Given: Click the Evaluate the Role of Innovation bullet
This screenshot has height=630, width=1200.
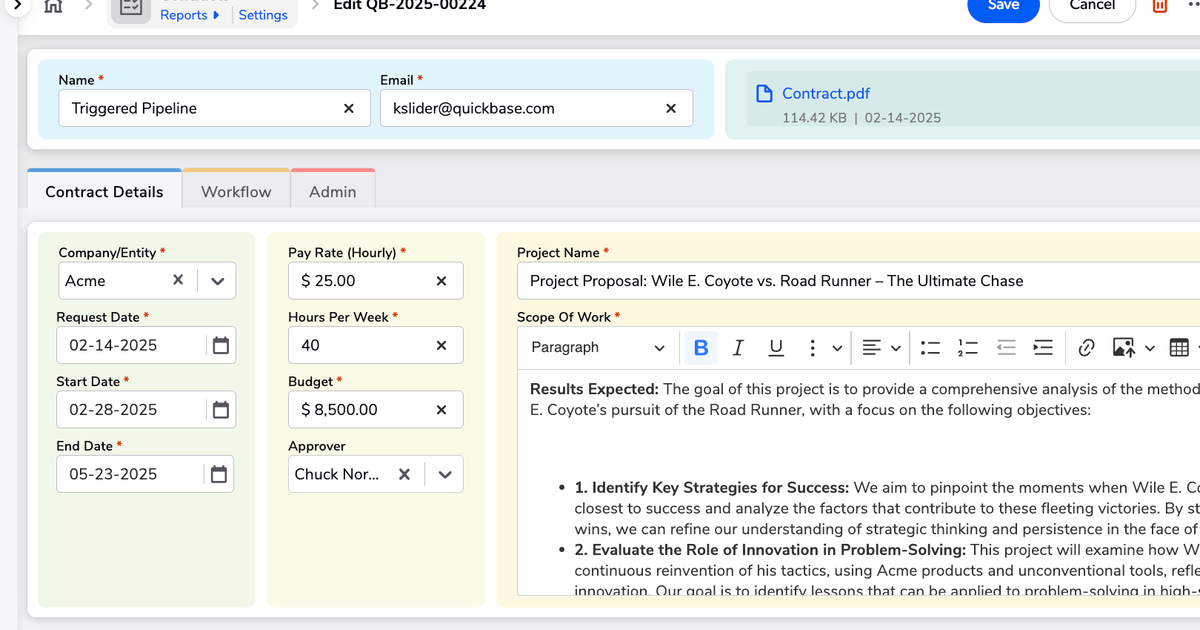Looking at the screenshot, I should coord(887,570).
